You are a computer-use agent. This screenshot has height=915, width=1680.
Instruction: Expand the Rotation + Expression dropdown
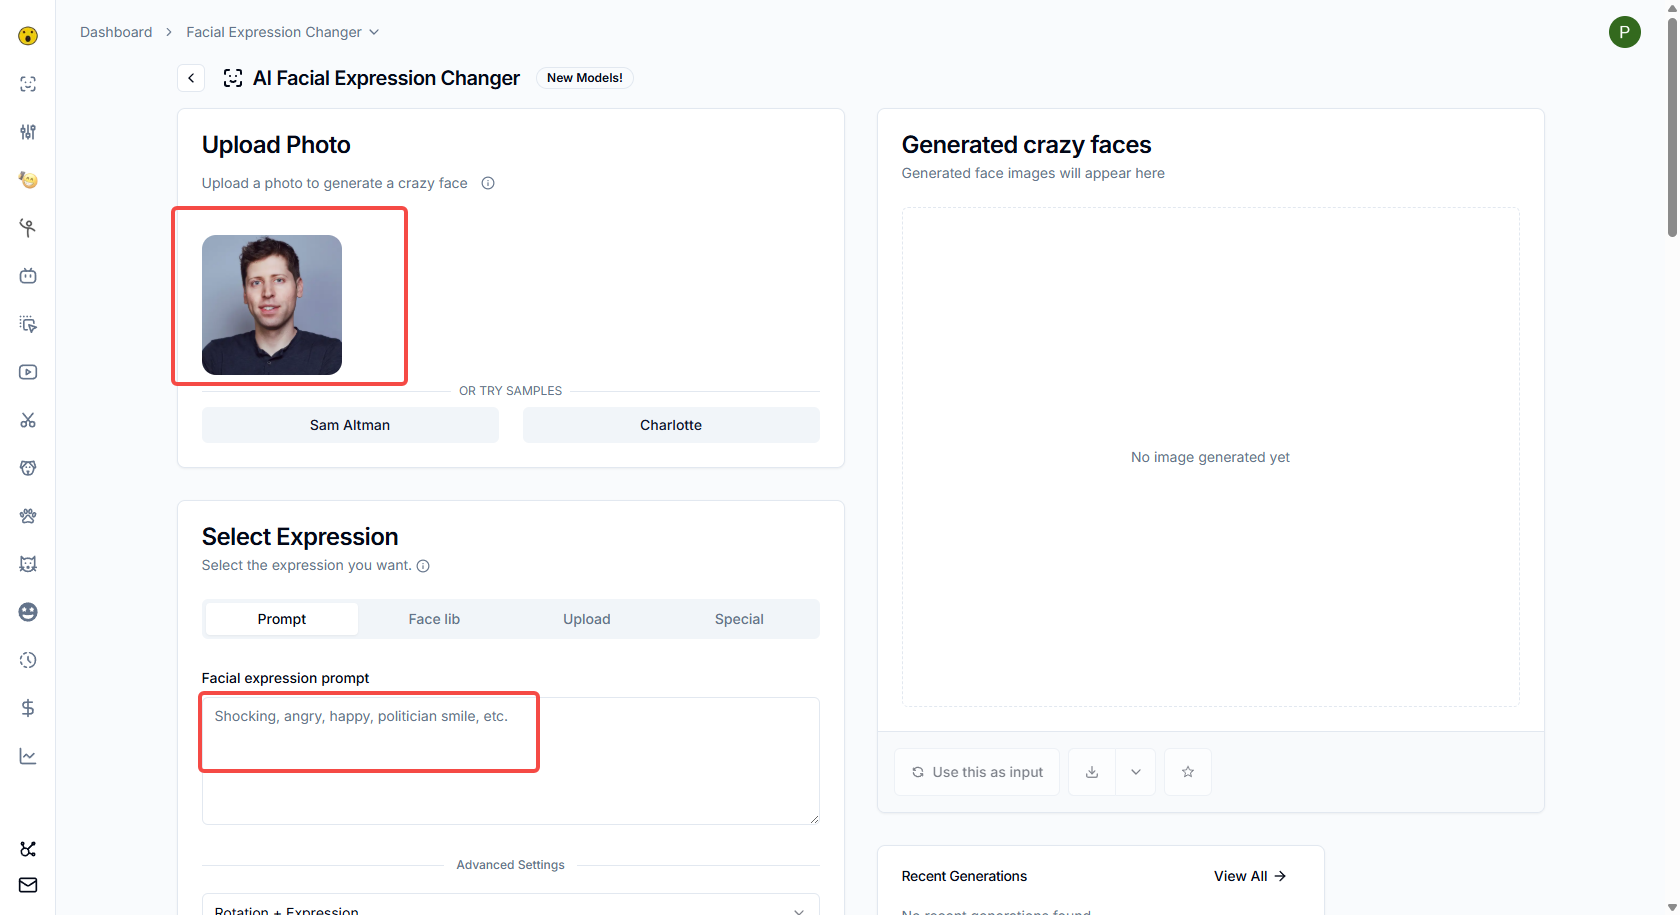[510, 908]
